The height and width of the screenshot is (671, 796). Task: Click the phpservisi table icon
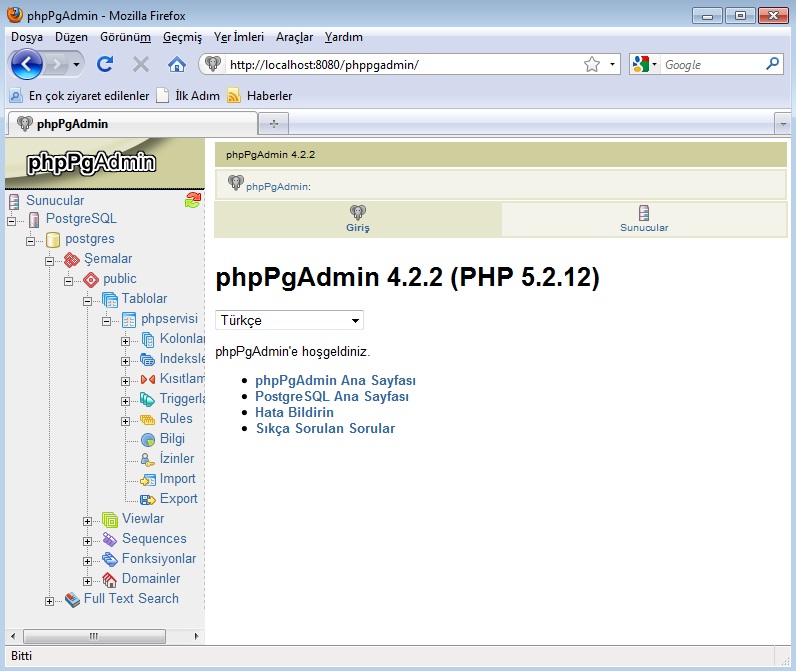click(x=129, y=320)
